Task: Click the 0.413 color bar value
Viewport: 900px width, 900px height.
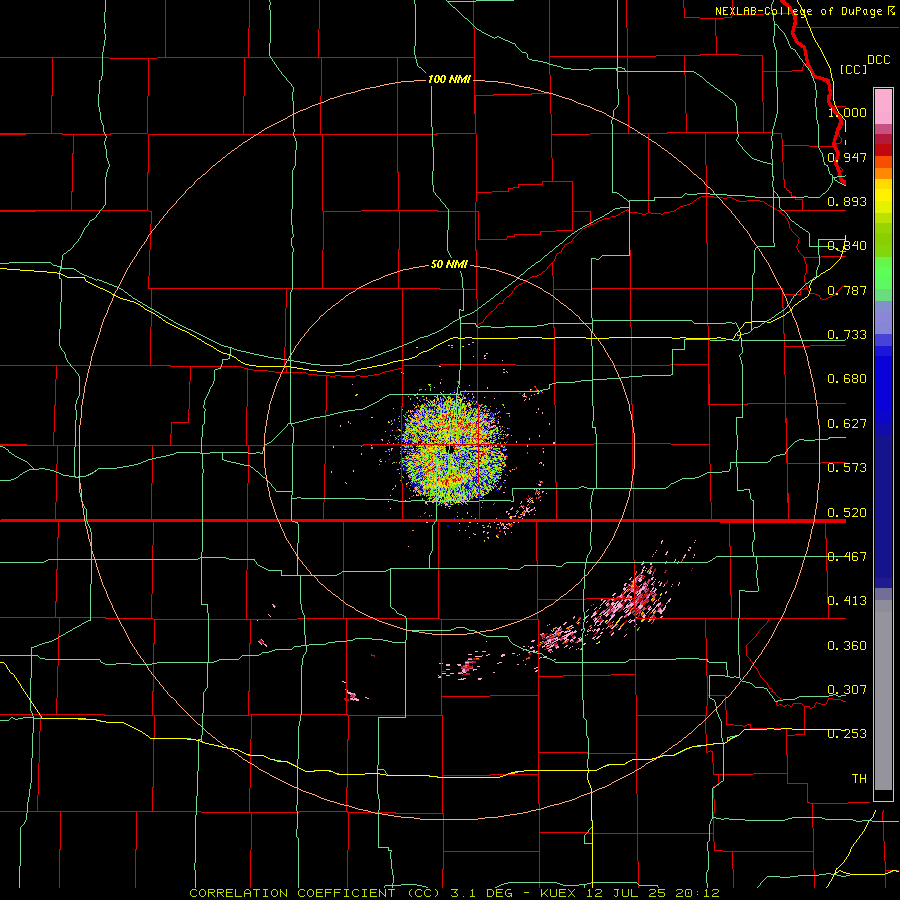Action: (x=847, y=601)
